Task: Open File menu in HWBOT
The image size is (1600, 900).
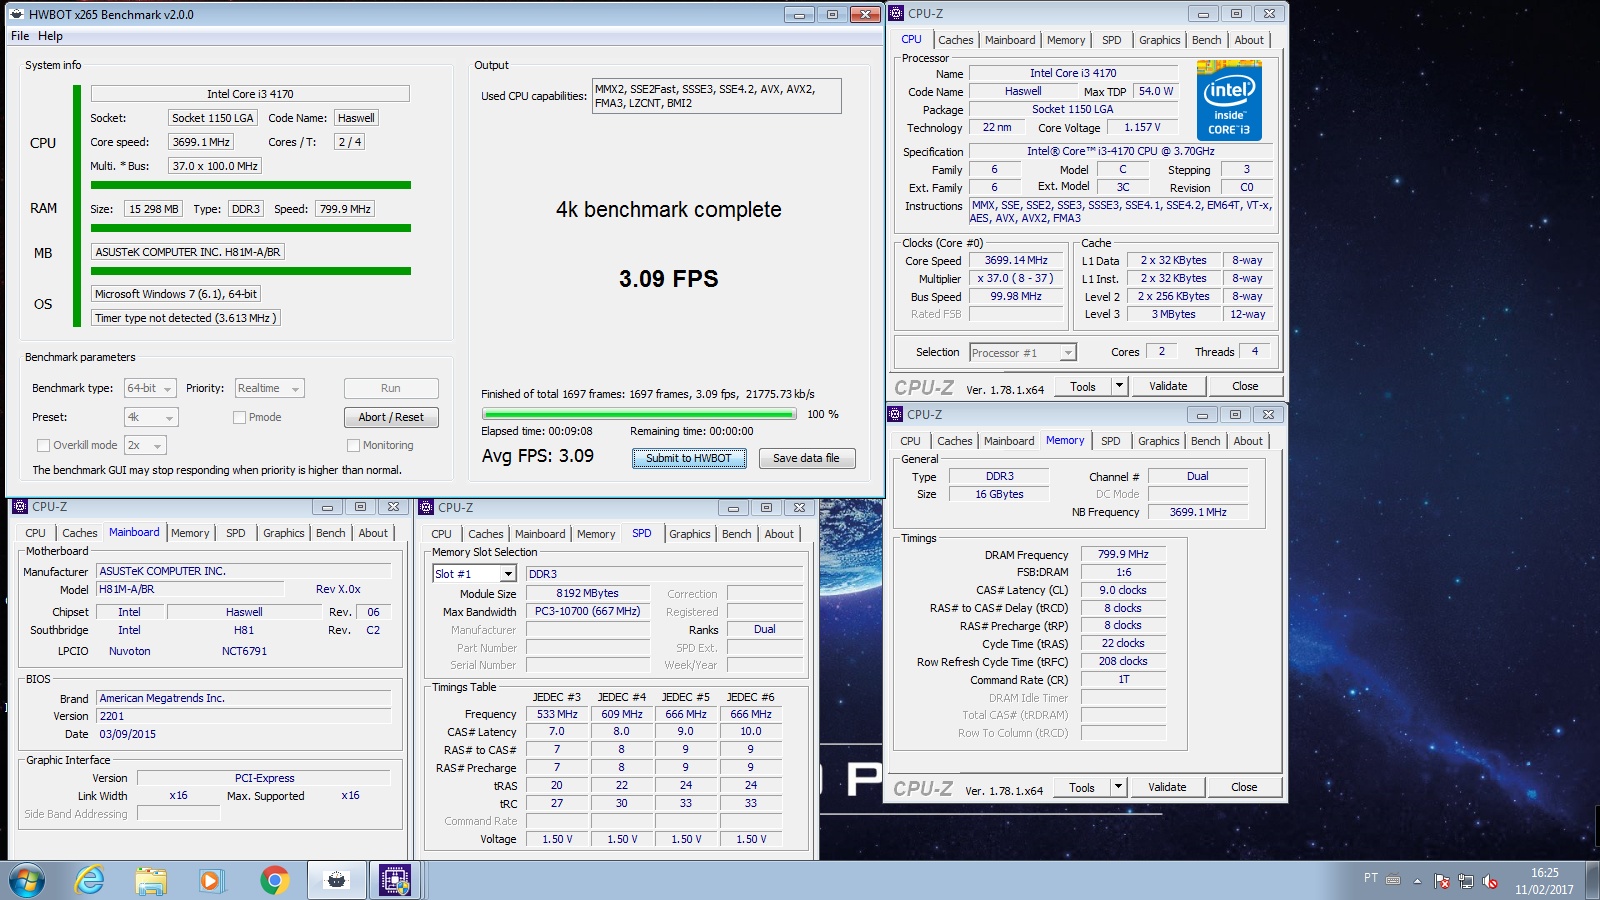Action: coord(20,36)
